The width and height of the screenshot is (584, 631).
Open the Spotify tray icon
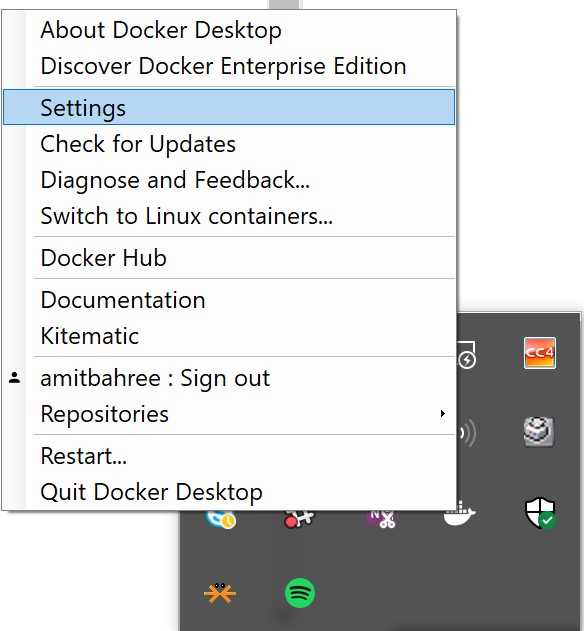(300, 593)
